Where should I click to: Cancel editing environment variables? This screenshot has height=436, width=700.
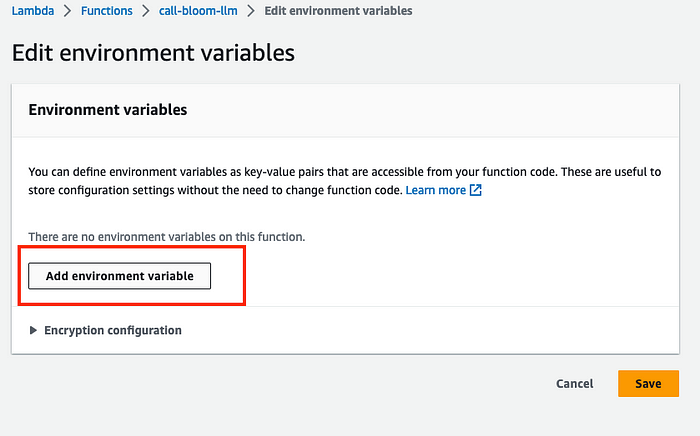point(574,384)
